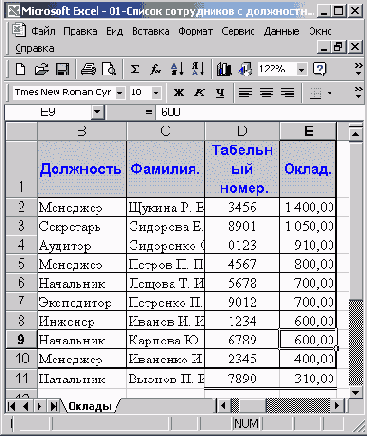367x436 pixels.
Task: Toggle italic formatting К button
Action: tap(199, 92)
